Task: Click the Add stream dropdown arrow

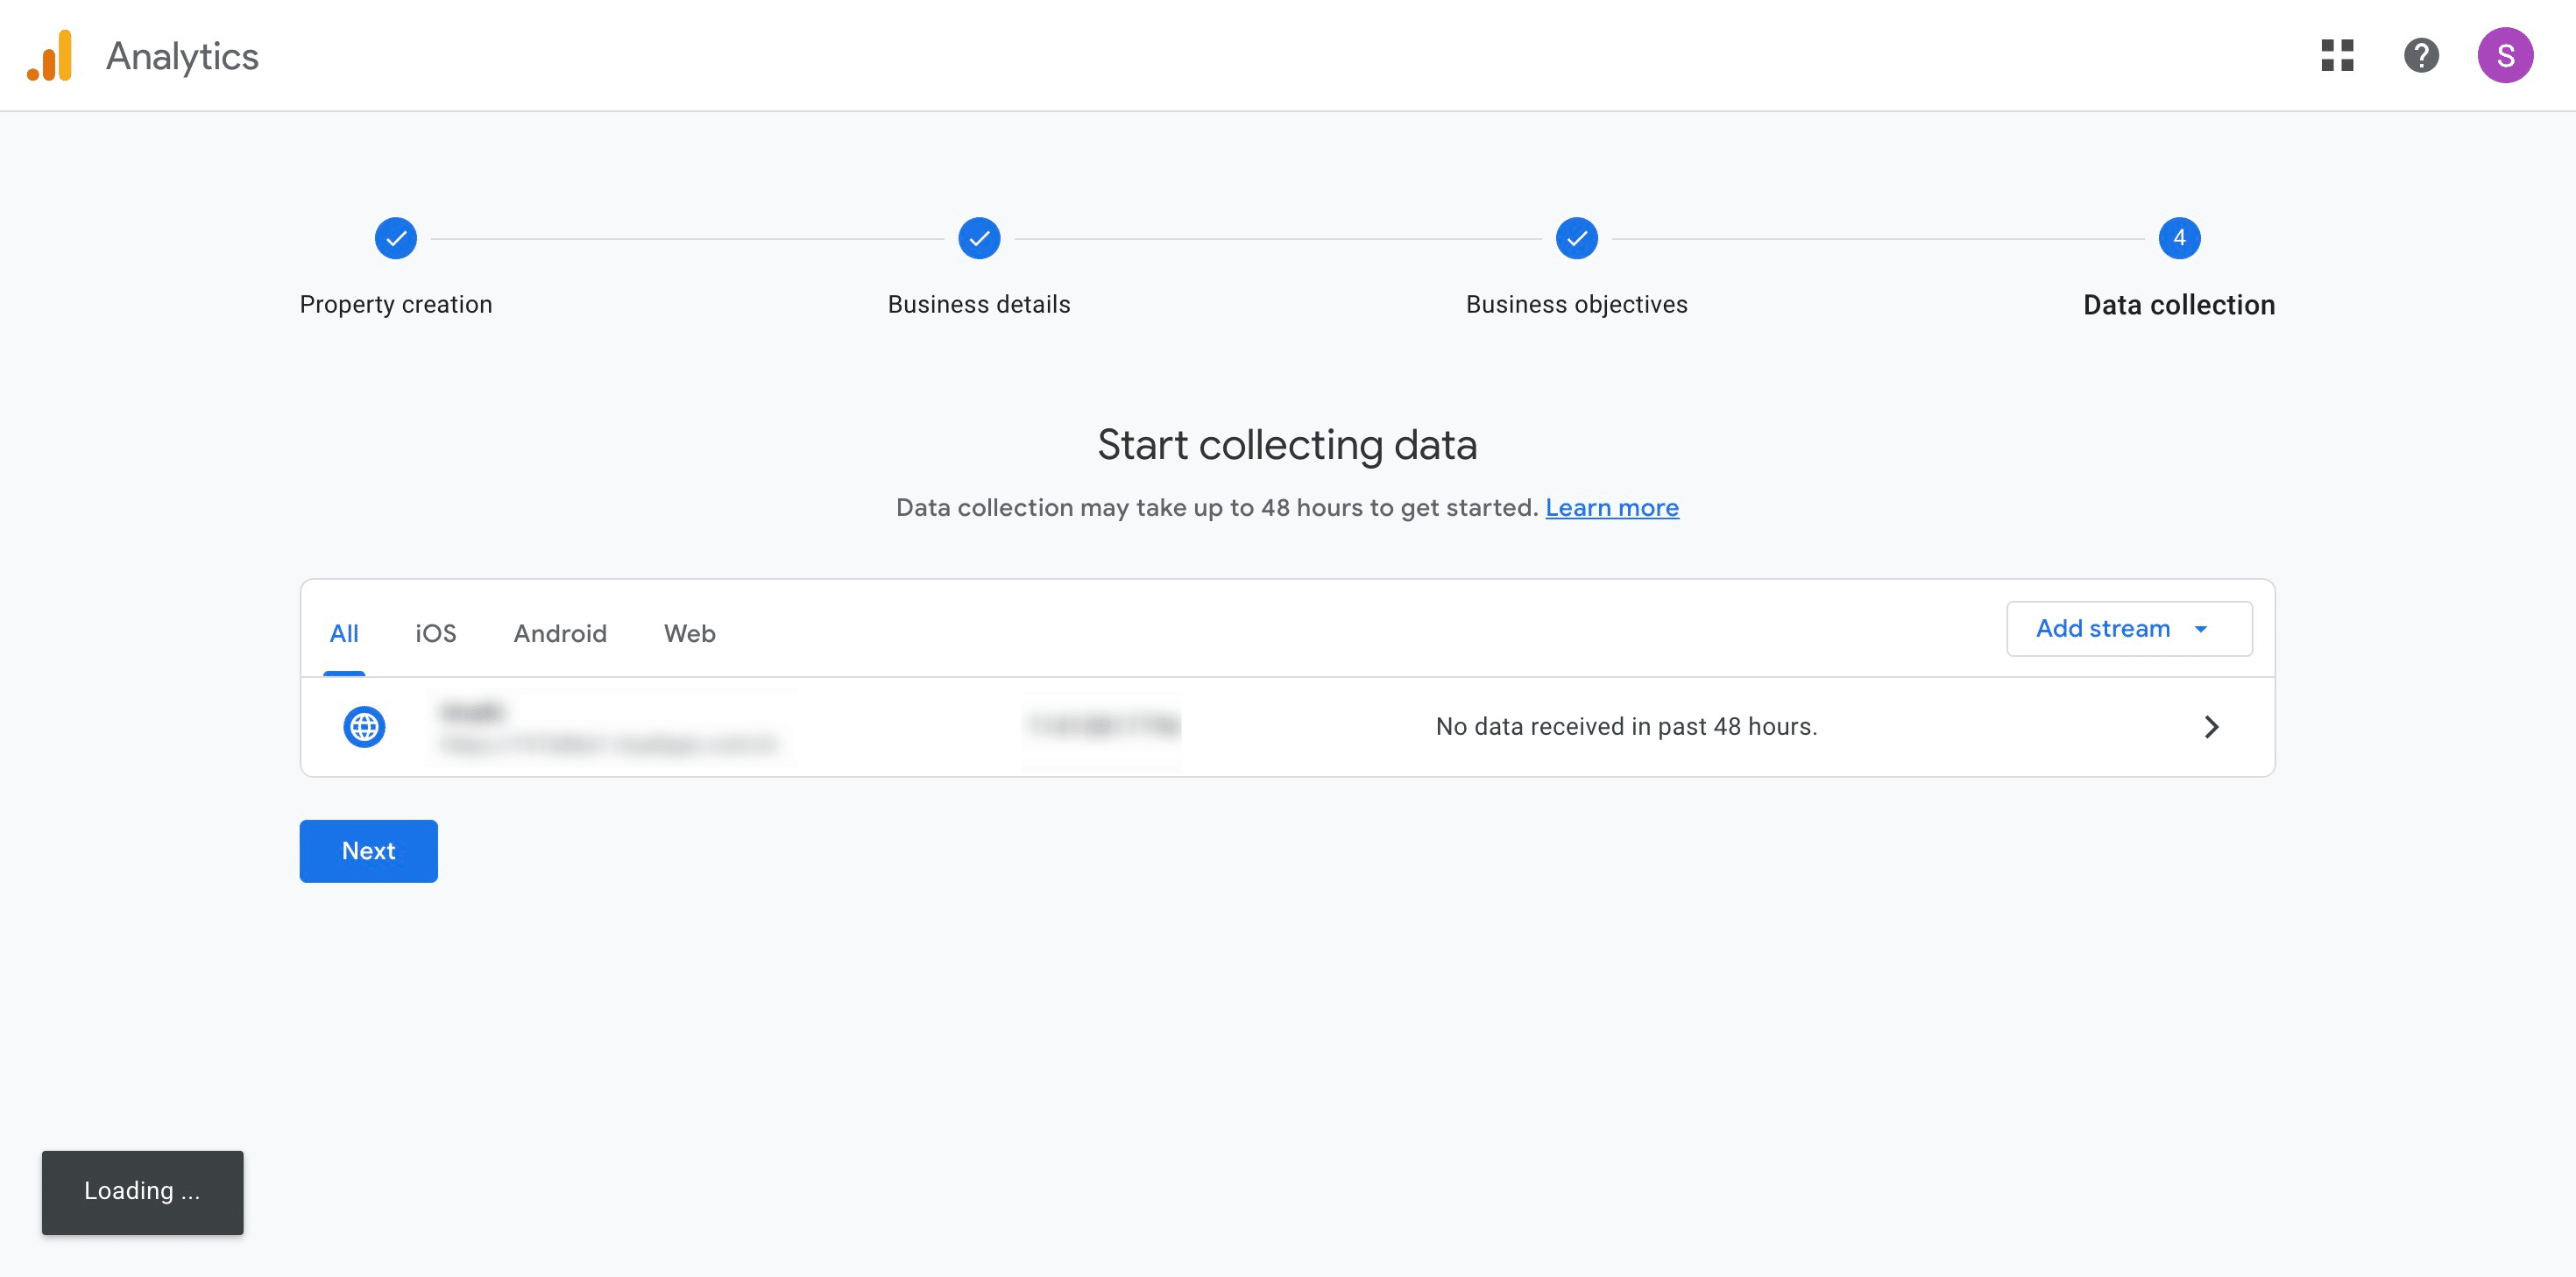Action: coord(2200,629)
